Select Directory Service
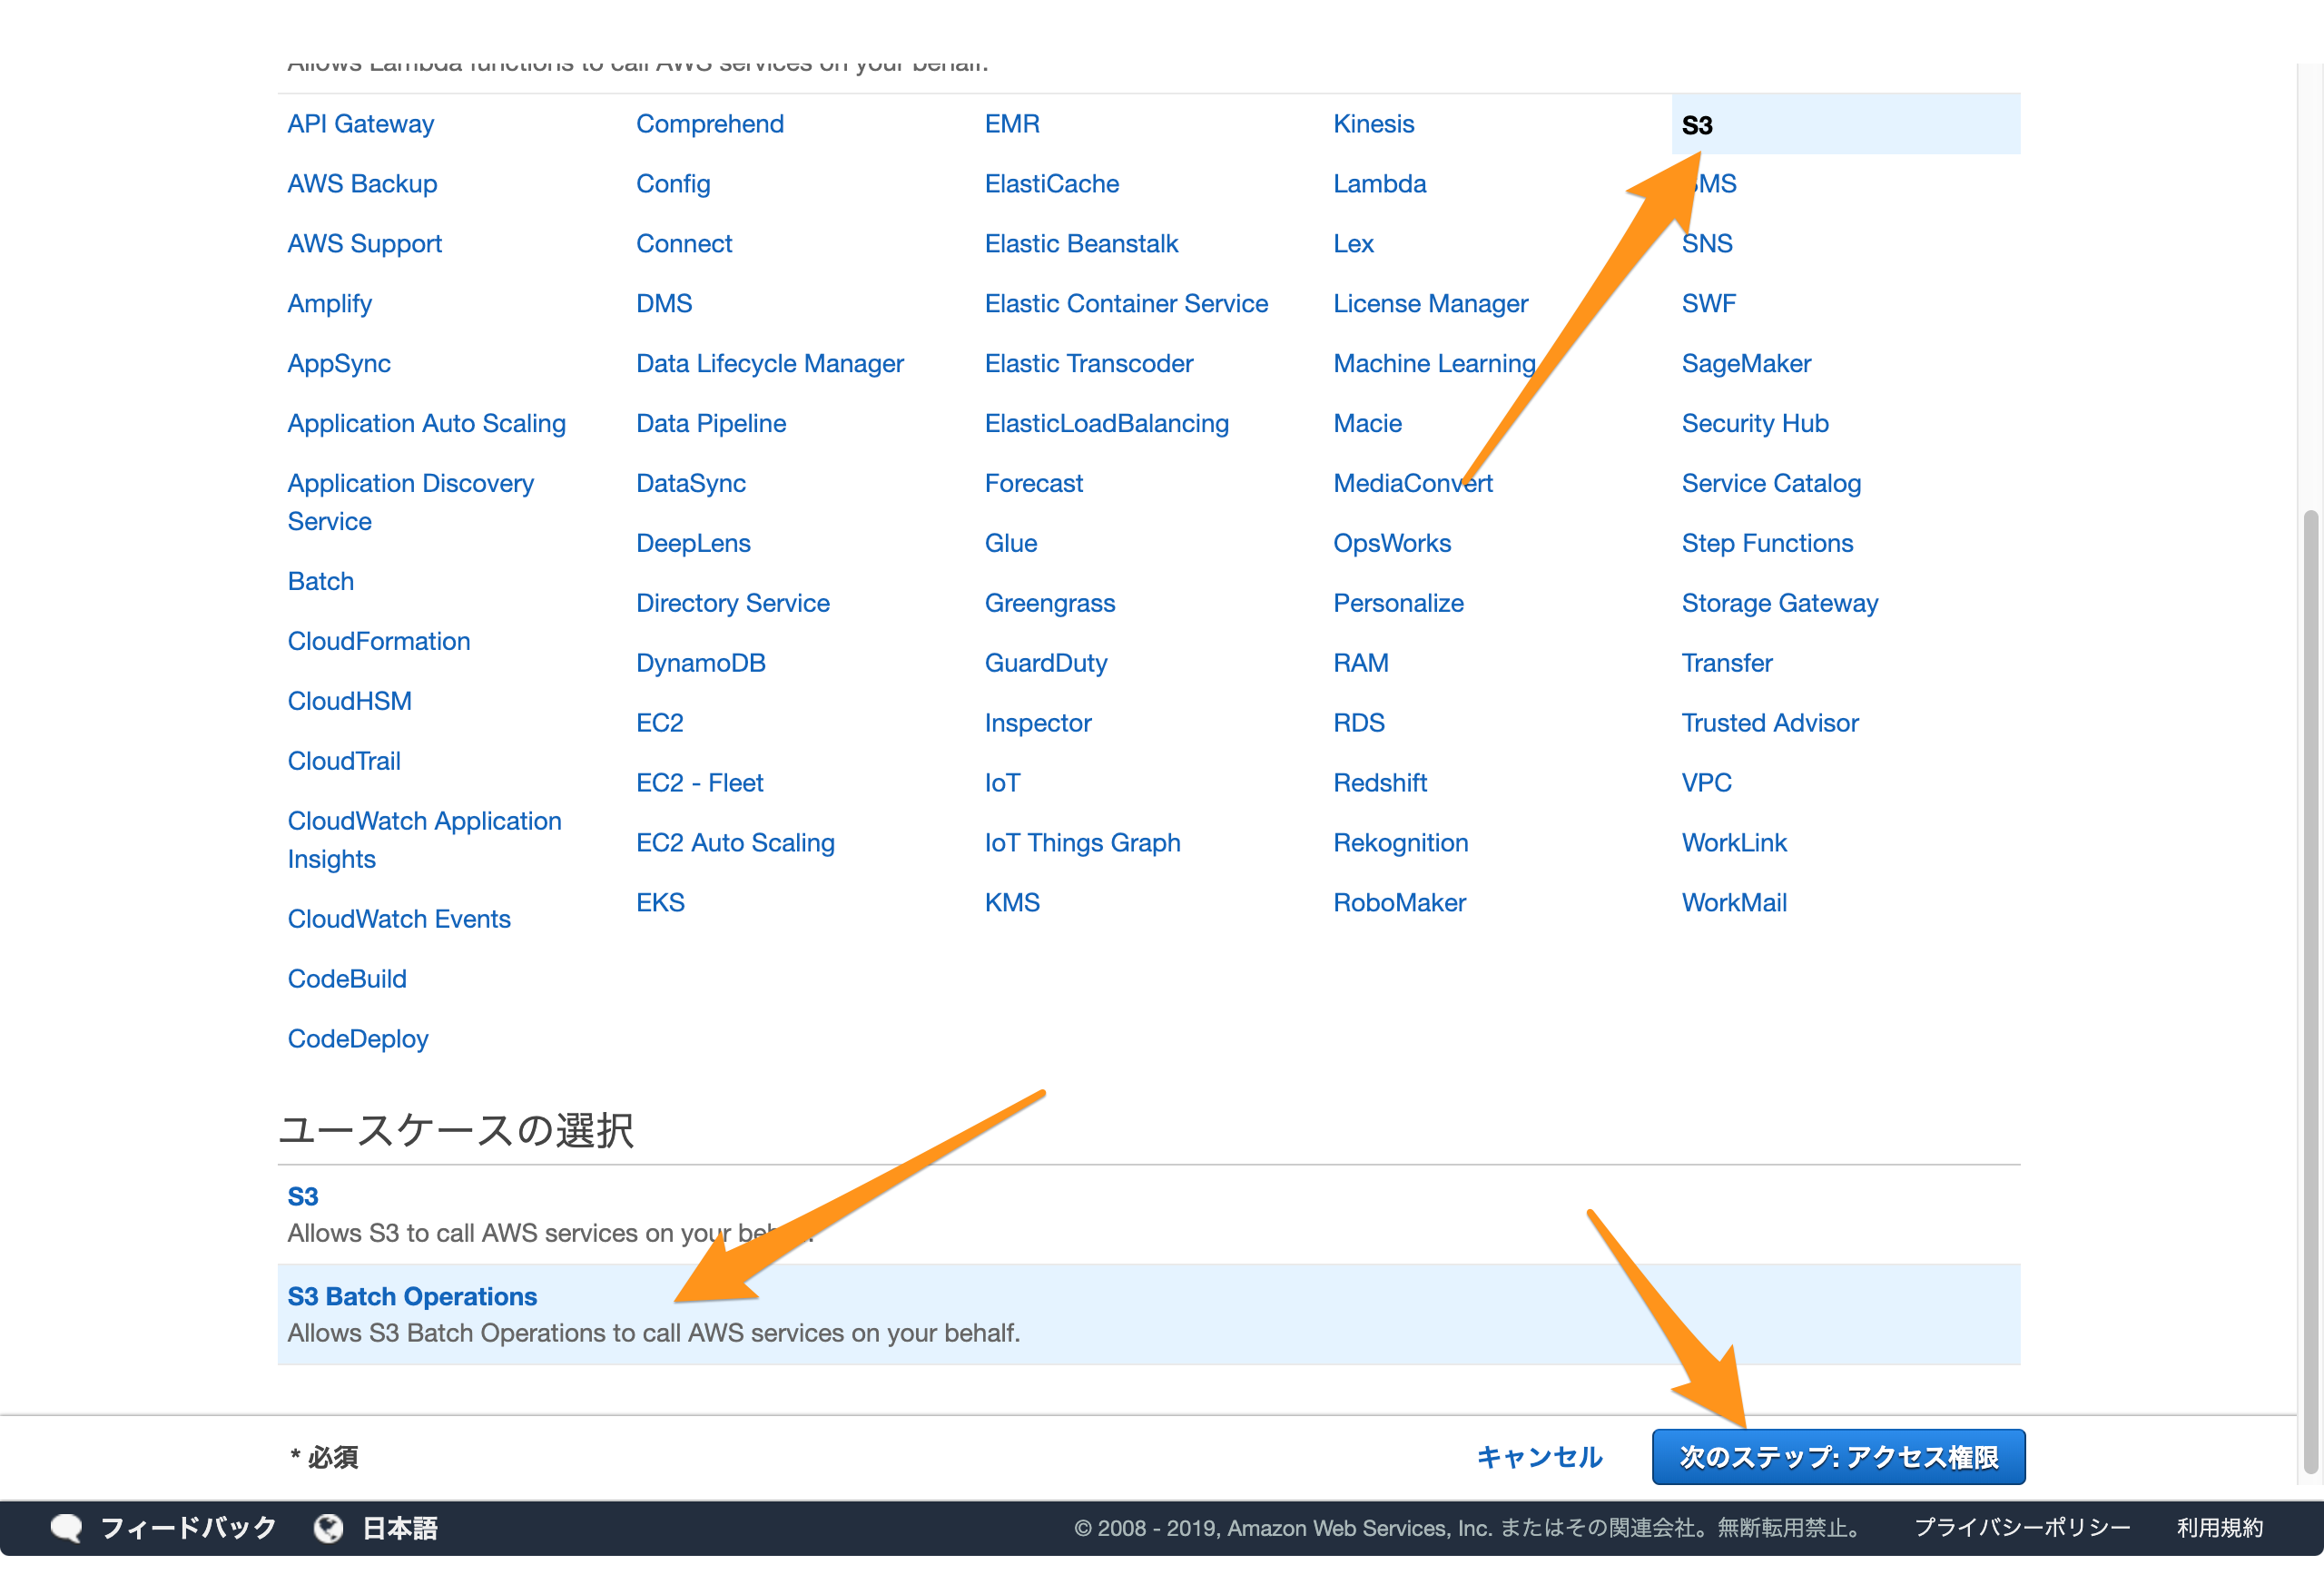2324x1594 pixels. pos(732,603)
